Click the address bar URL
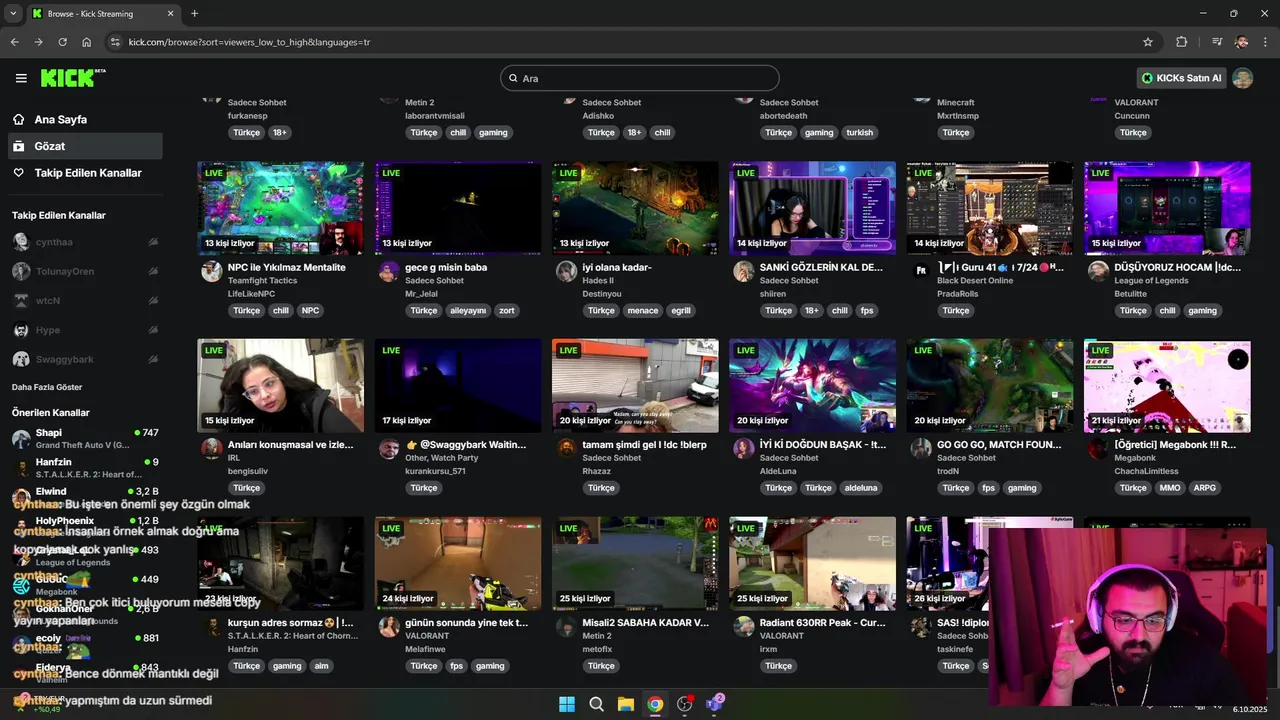Image resolution: width=1280 pixels, height=720 pixels. (249, 42)
